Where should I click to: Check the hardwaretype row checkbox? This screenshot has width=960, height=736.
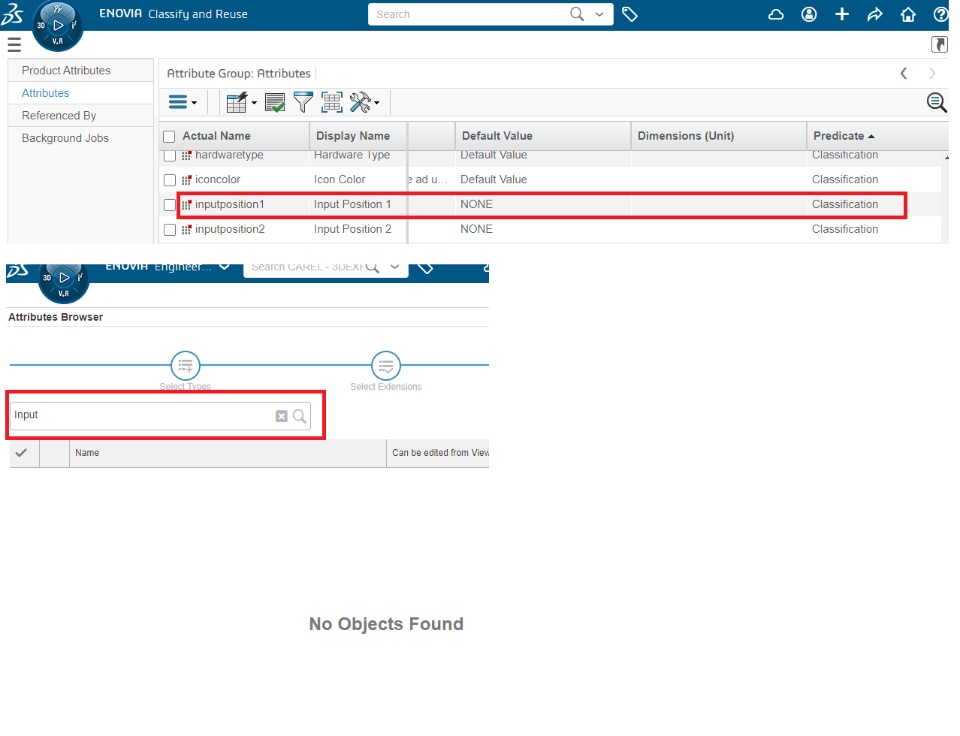(170, 156)
